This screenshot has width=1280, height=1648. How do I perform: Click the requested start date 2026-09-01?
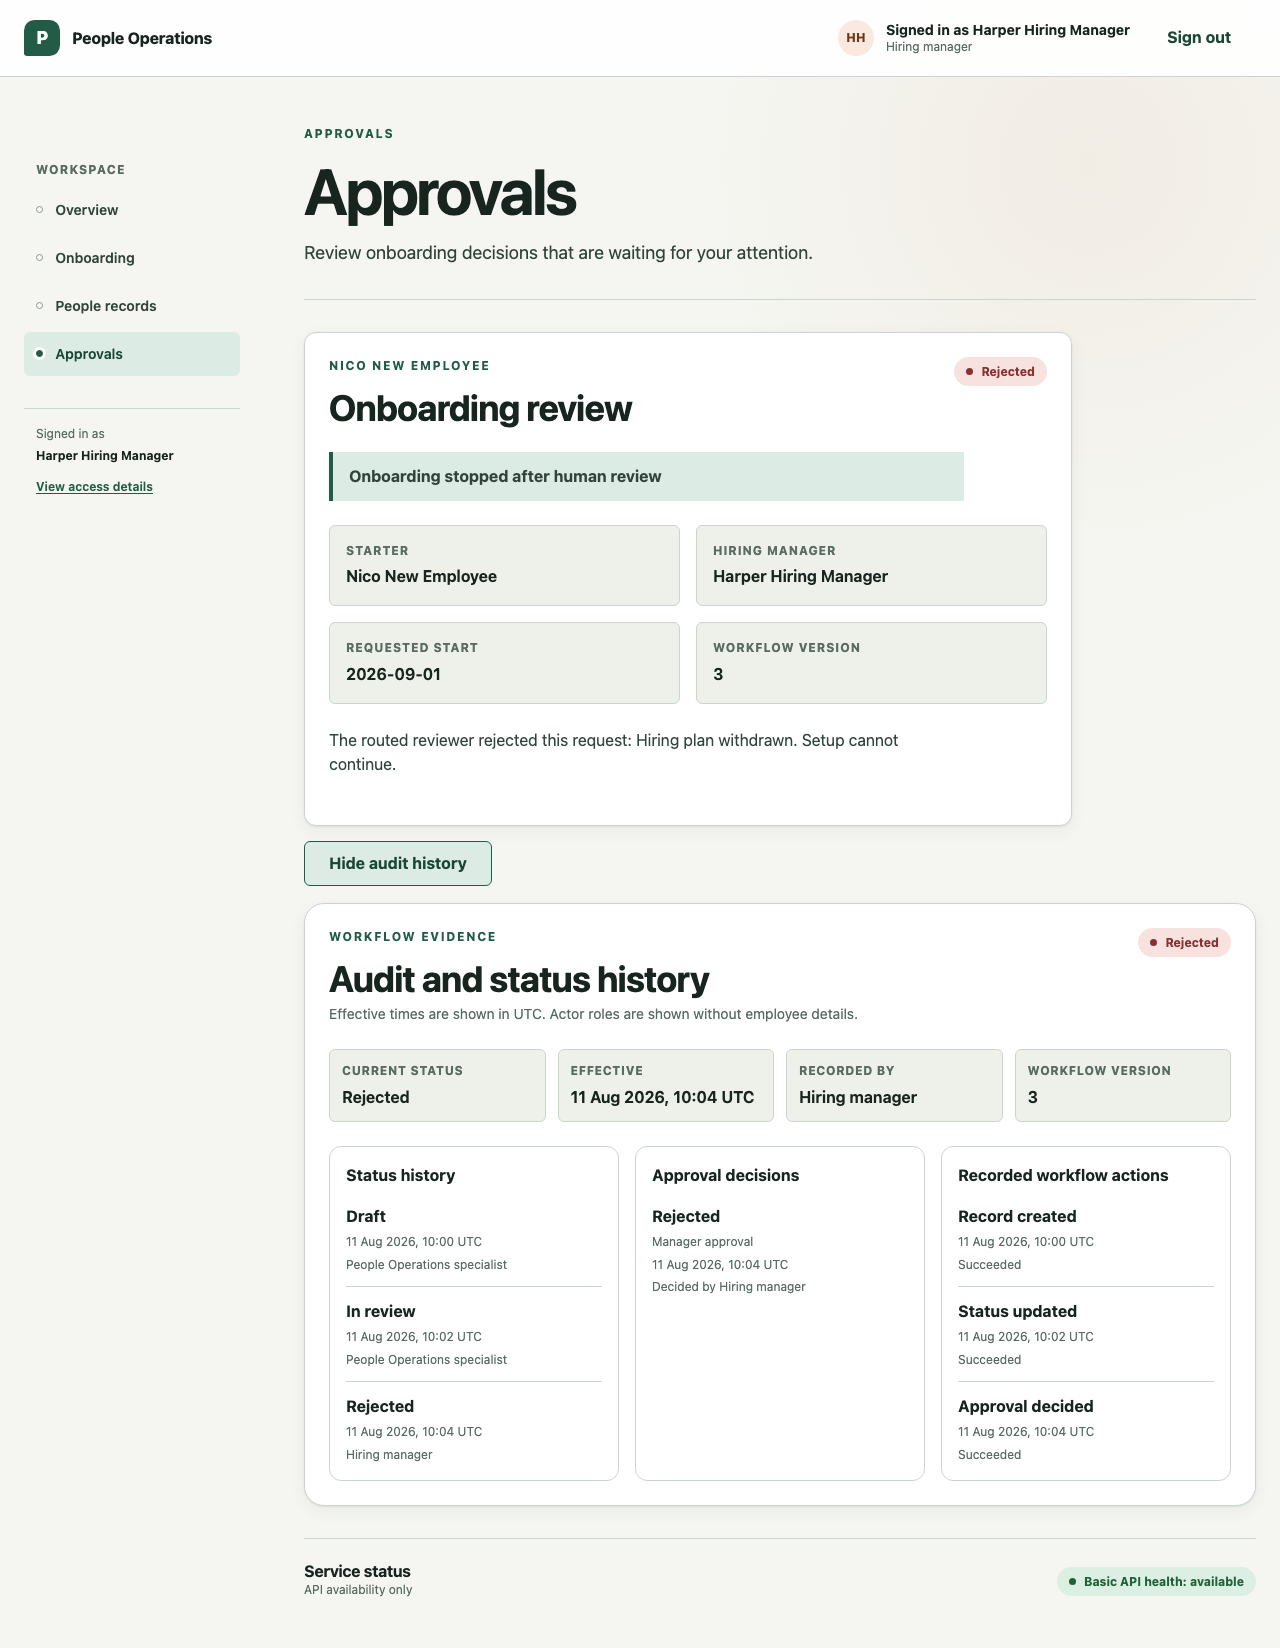pyautogui.click(x=393, y=674)
